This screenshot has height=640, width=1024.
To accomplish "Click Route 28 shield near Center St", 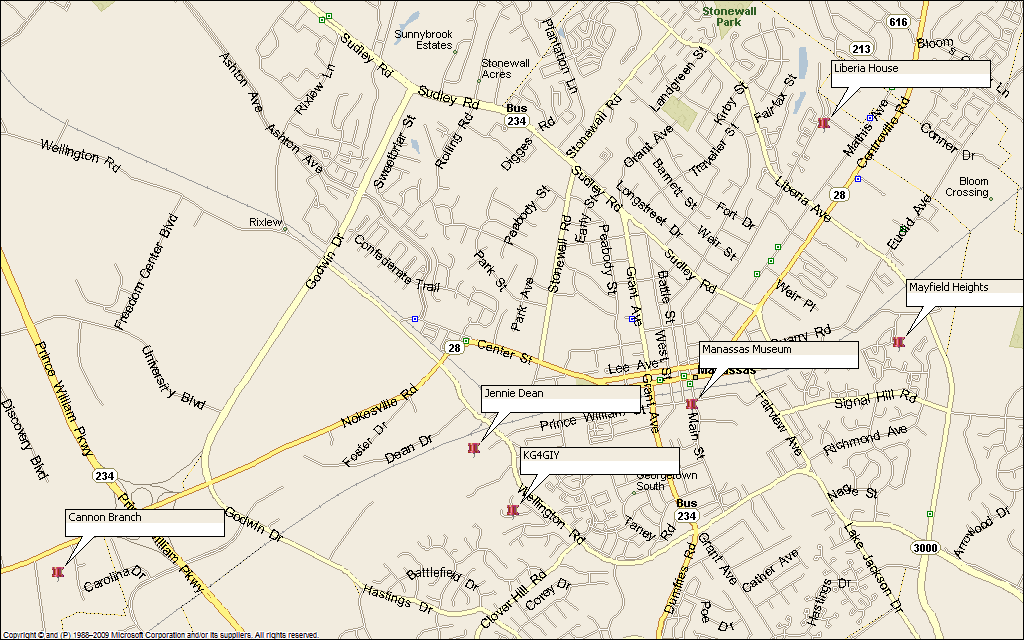I will pyautogui.click(x=453, y=347).
